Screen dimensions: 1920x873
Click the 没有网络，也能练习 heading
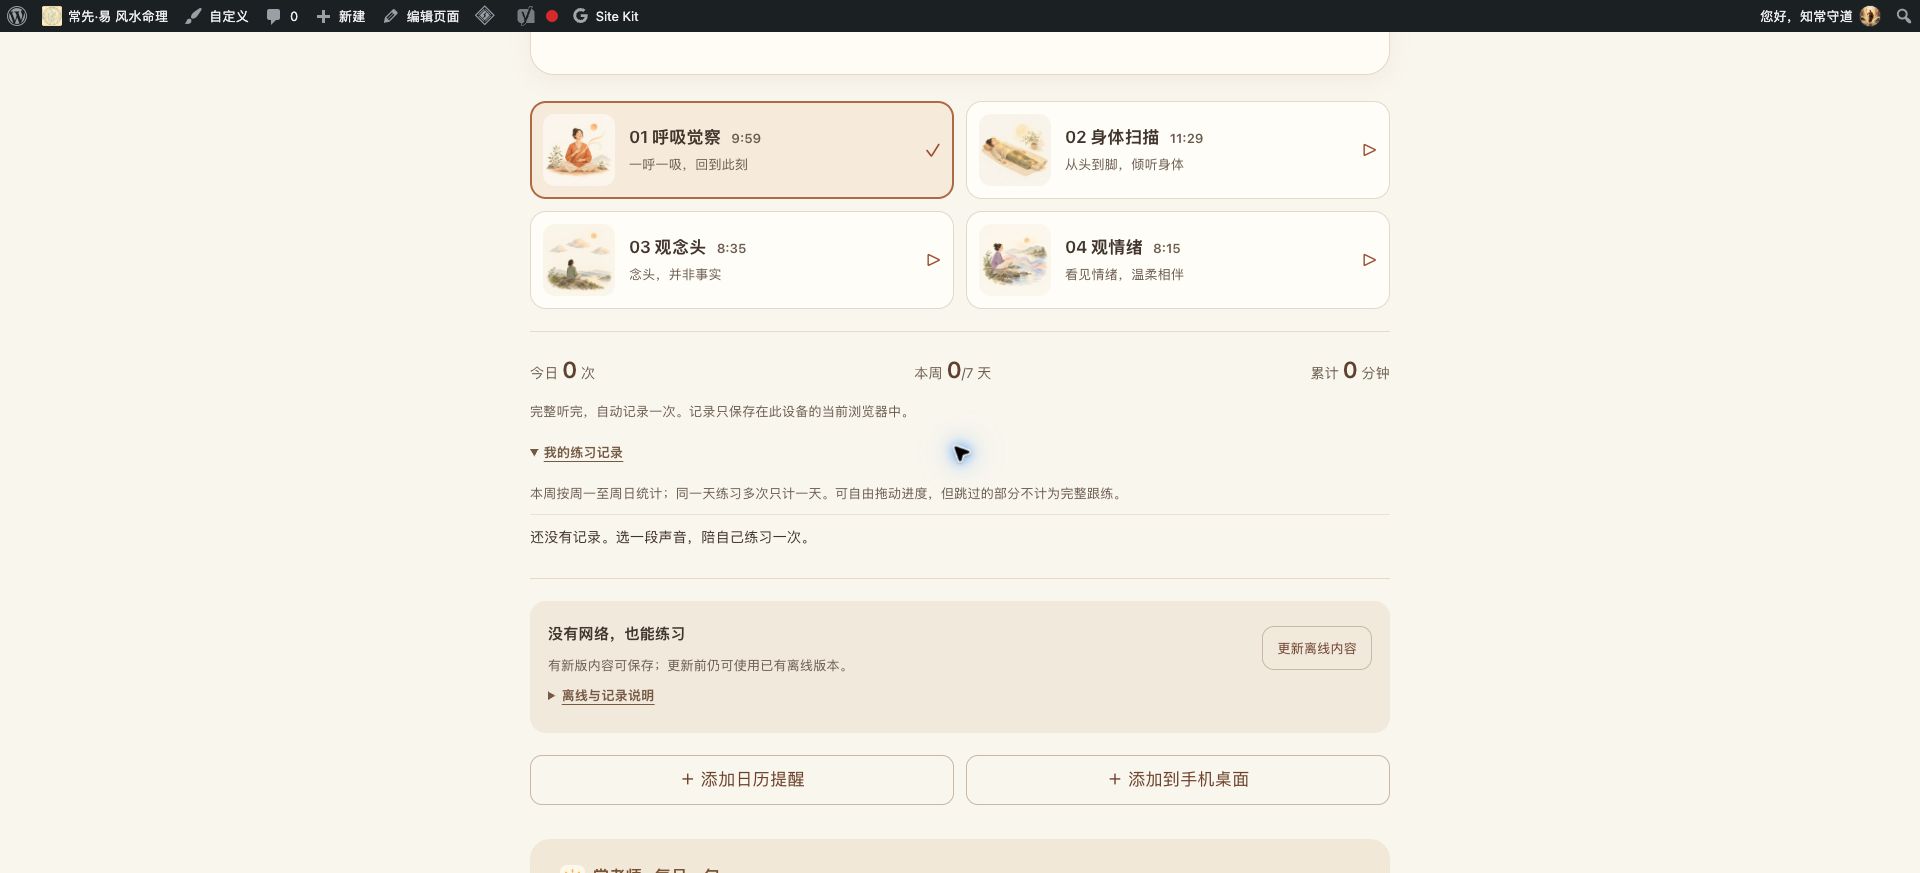[x=616, y=634]
